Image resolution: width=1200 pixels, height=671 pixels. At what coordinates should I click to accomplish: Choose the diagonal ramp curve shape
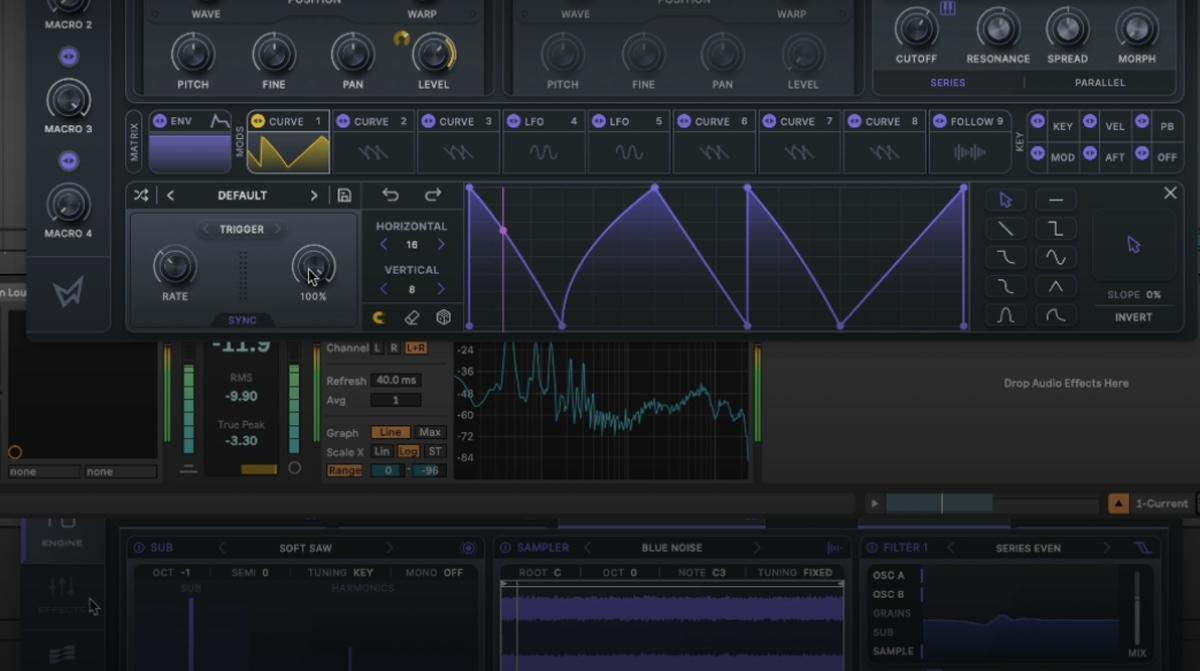(x=1005, y=229)
